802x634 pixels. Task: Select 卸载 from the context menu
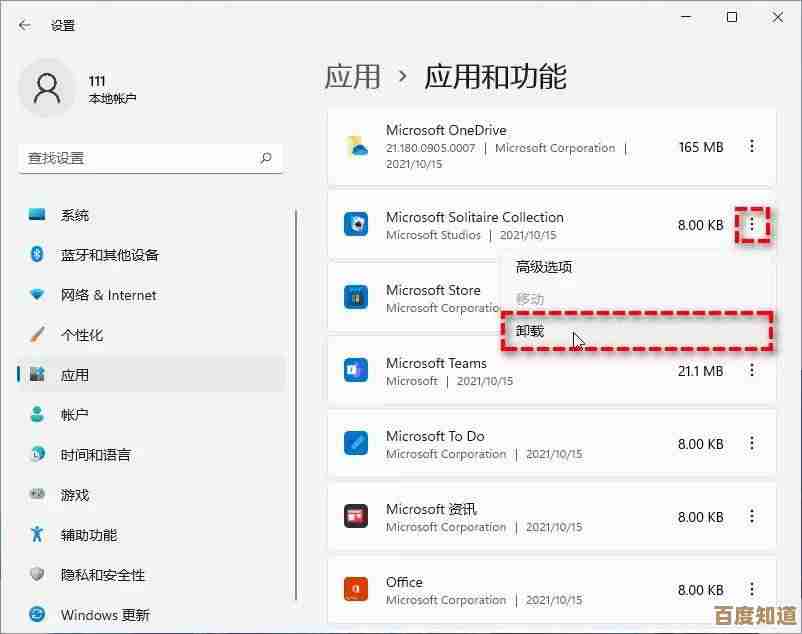click(530, 331)
